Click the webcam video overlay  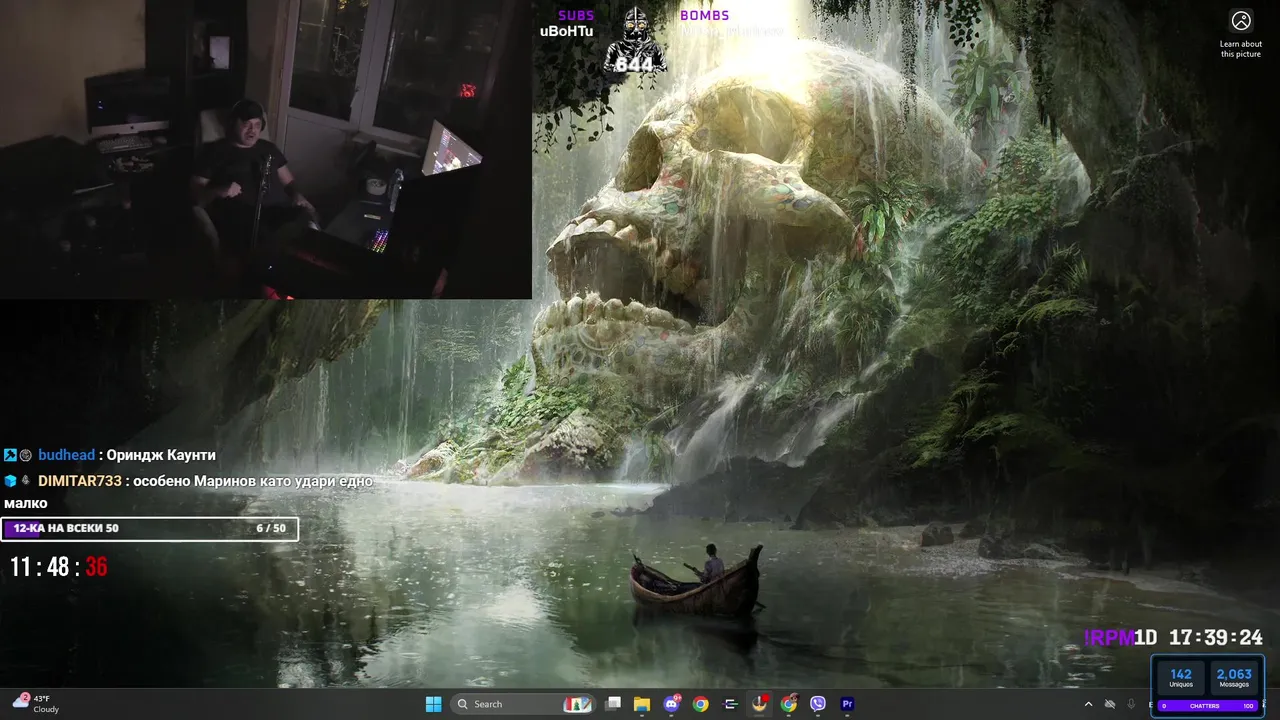pyautogui.click(x=266, y=149)
